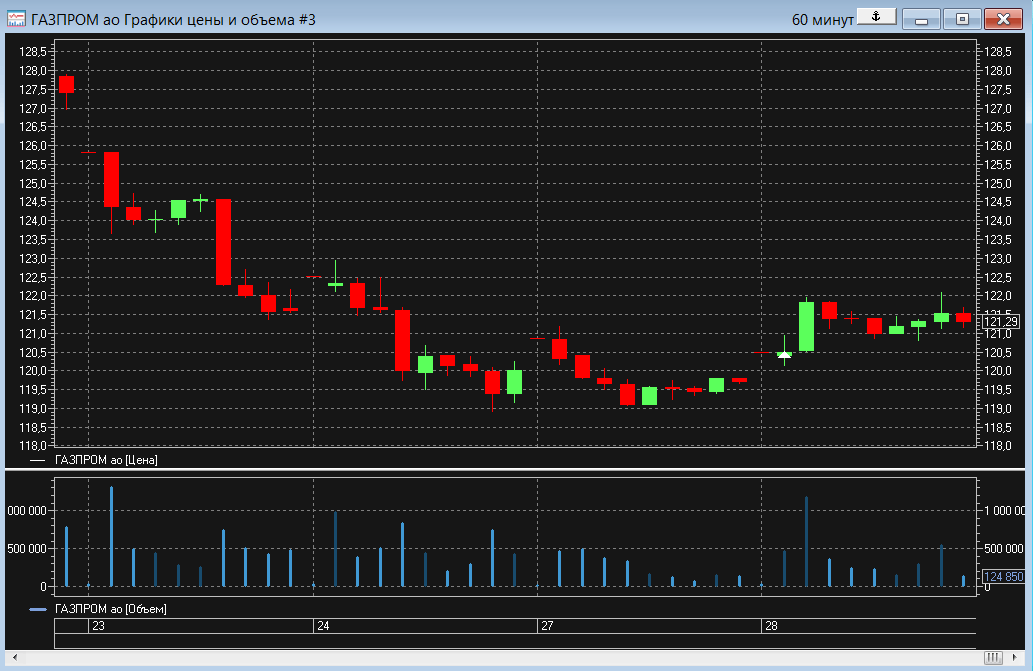Click the right axis label 118,0
The width and height of the screenshot is (1033, 671).
998,446
